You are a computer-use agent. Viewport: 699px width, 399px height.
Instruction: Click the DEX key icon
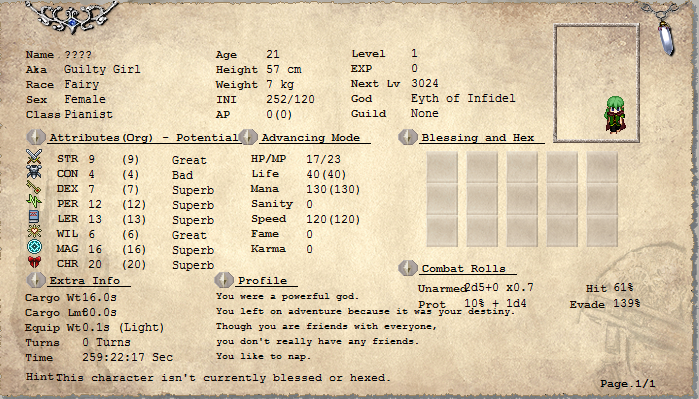(x=34, y=187)
